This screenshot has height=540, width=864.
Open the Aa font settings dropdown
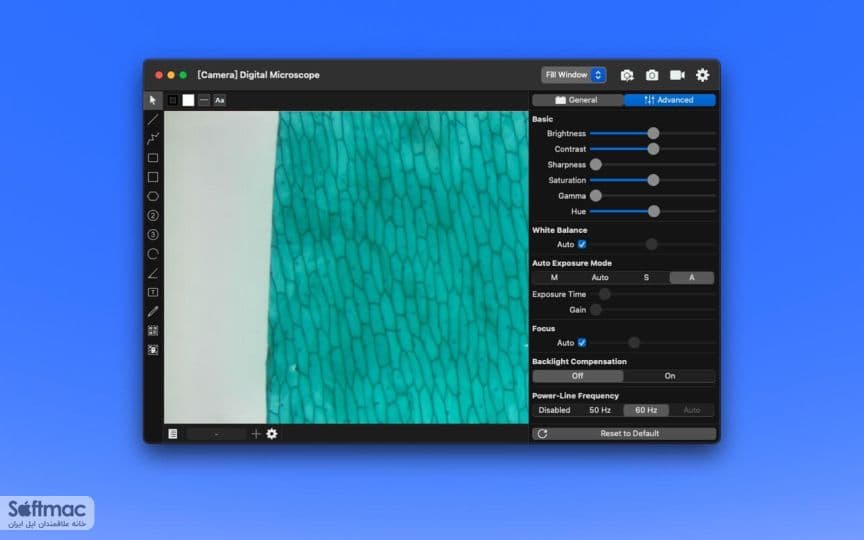(219, 100)
